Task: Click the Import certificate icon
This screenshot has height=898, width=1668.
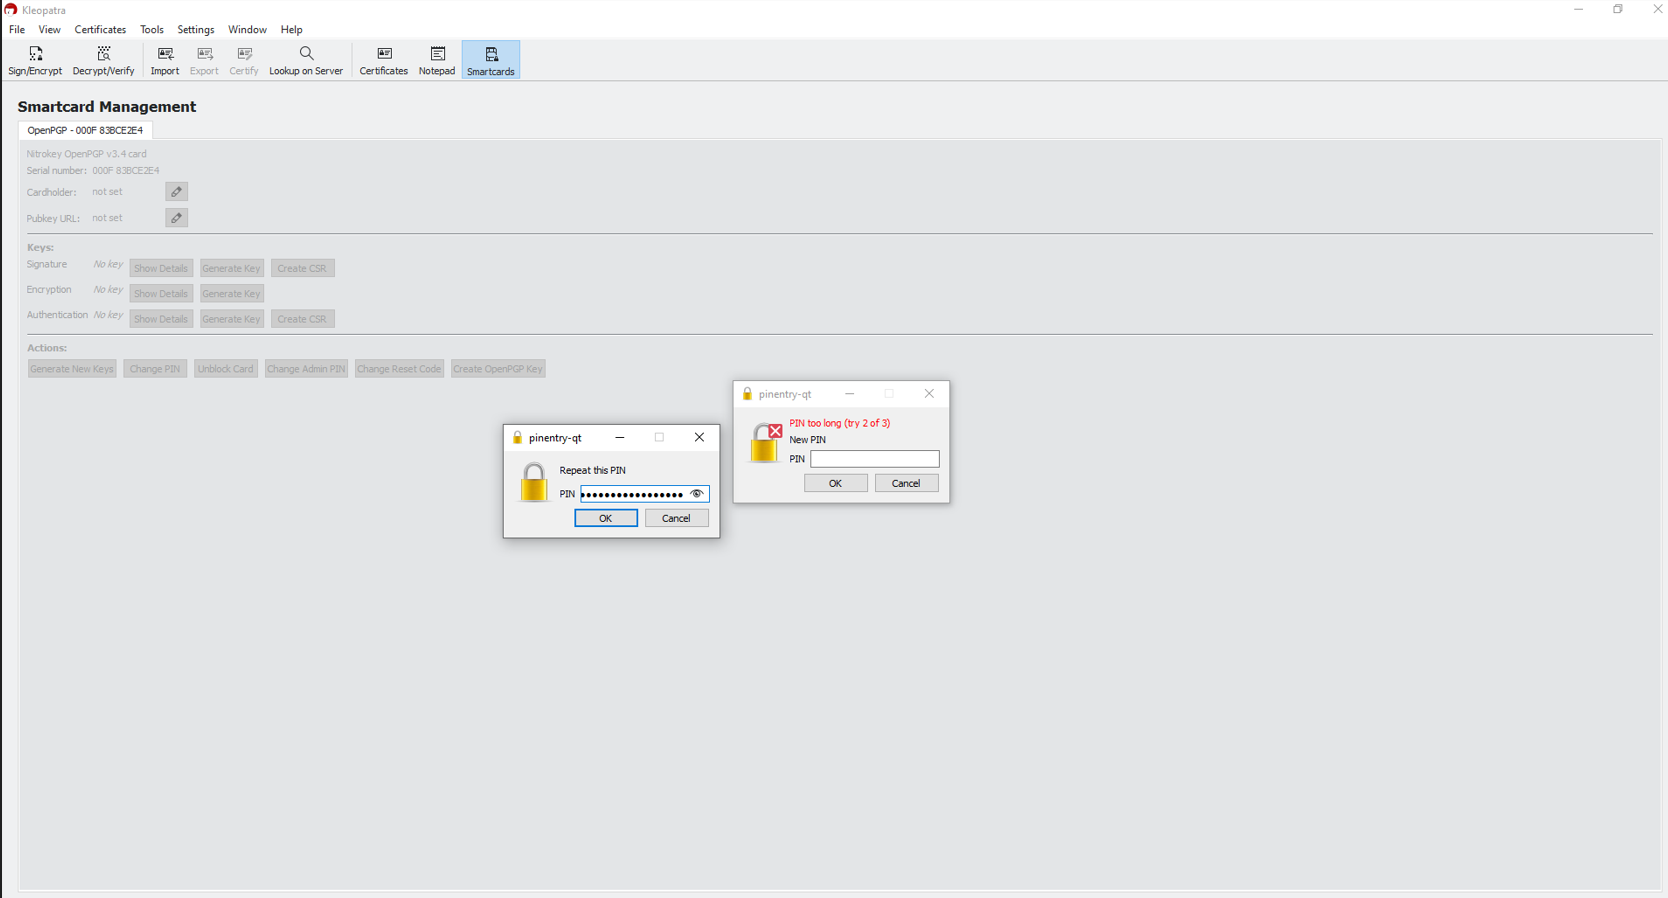Action: coord(165,60)
